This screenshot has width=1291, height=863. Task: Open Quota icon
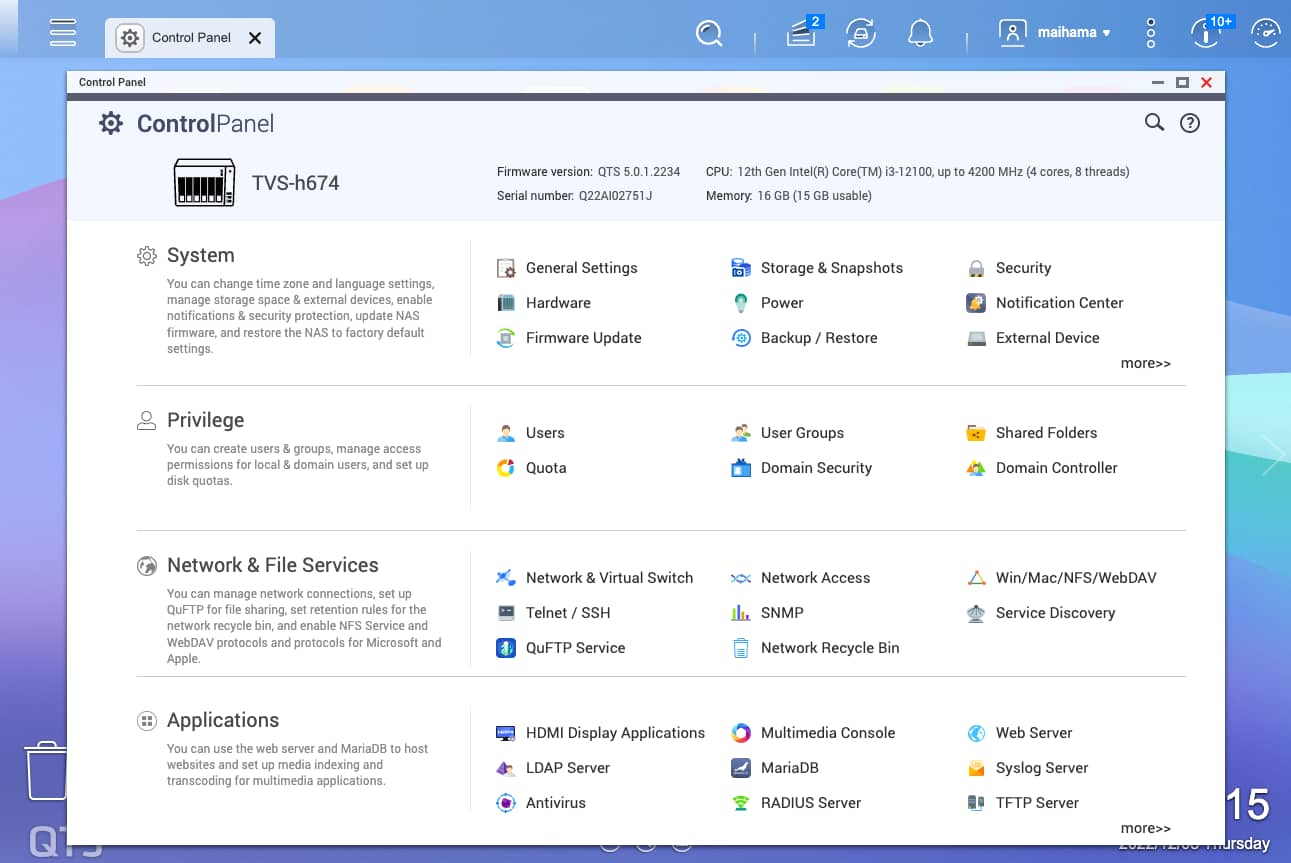(506, 468)
